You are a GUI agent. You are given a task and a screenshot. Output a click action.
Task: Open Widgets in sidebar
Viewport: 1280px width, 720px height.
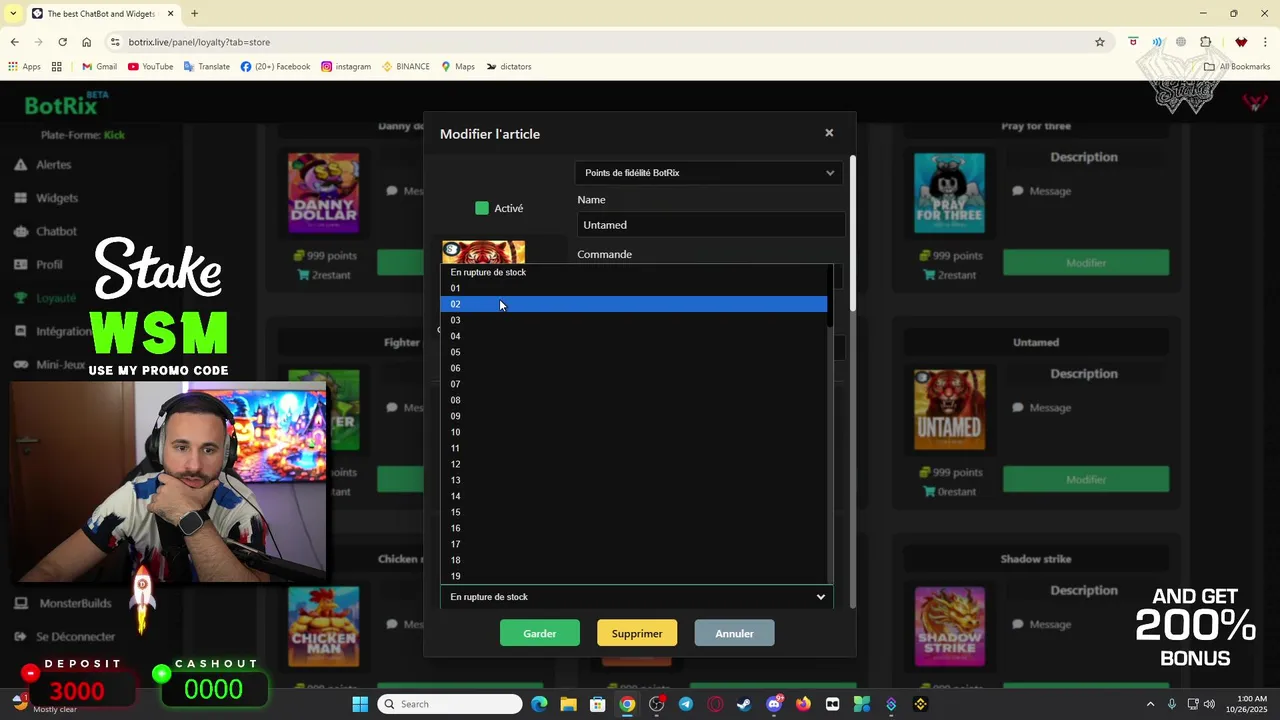(56, 198)
